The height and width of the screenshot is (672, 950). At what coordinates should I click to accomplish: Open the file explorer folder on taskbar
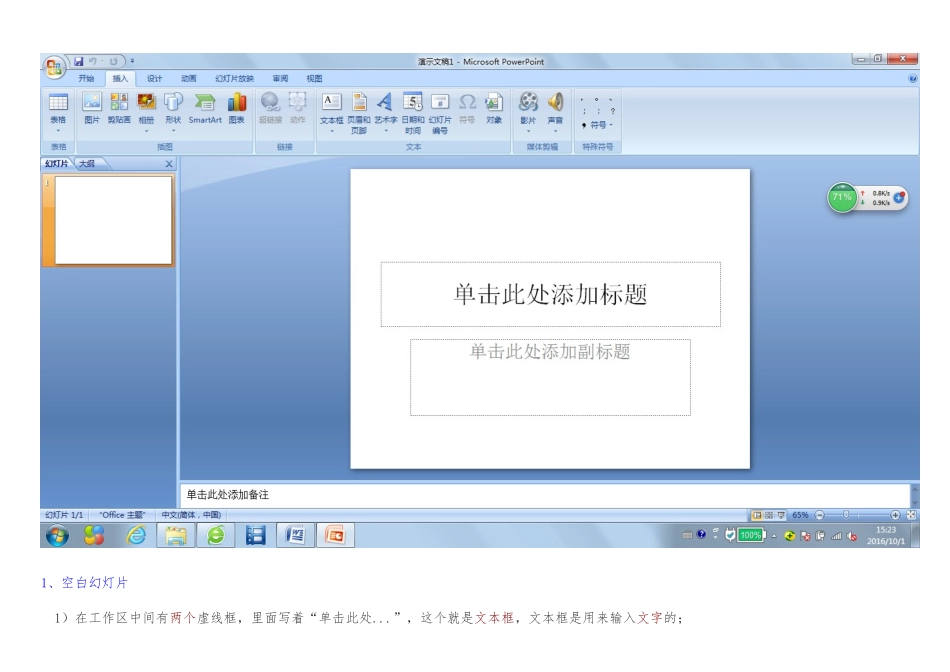[176, 535]
